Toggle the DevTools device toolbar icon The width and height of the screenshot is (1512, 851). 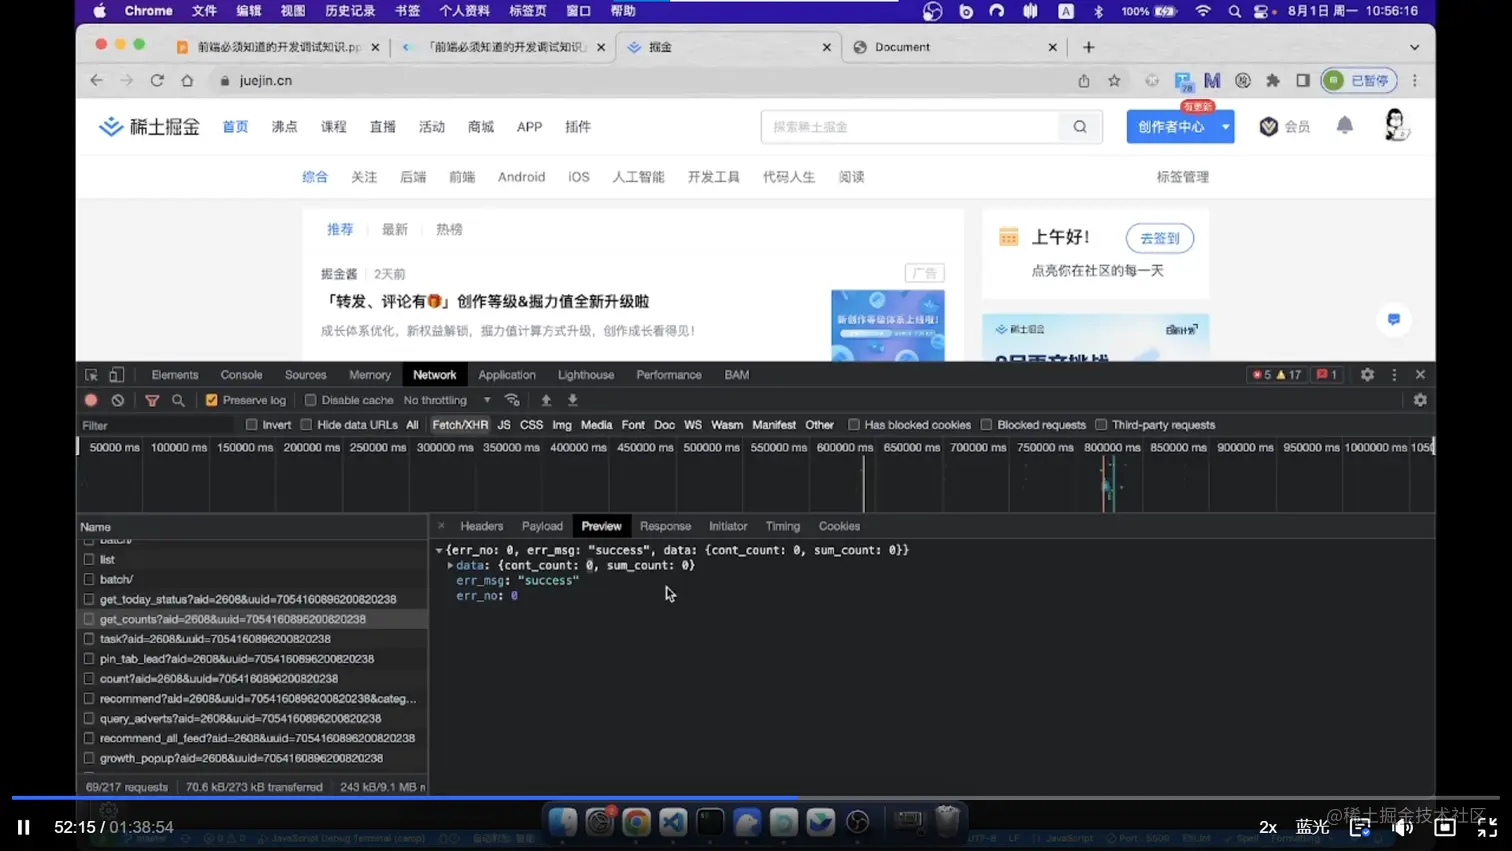117,375
